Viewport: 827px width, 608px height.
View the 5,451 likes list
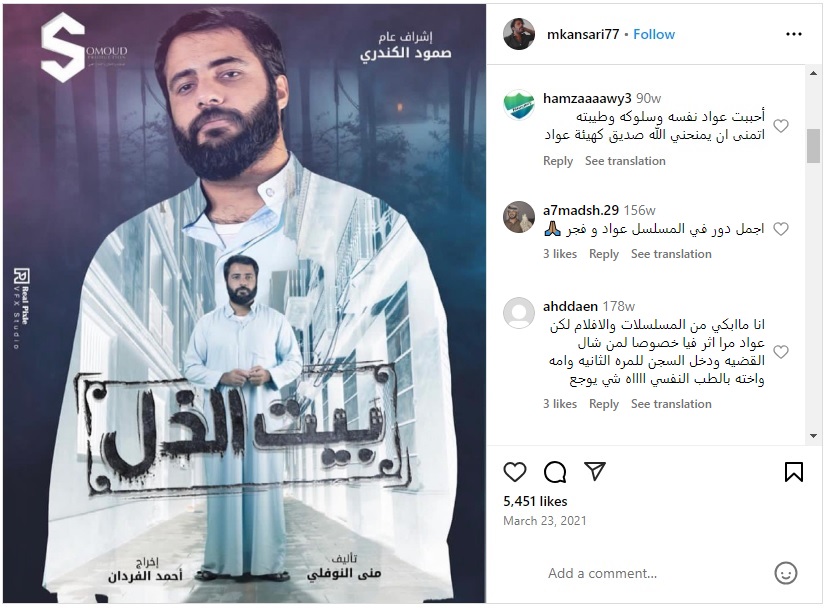coord(535,501)
